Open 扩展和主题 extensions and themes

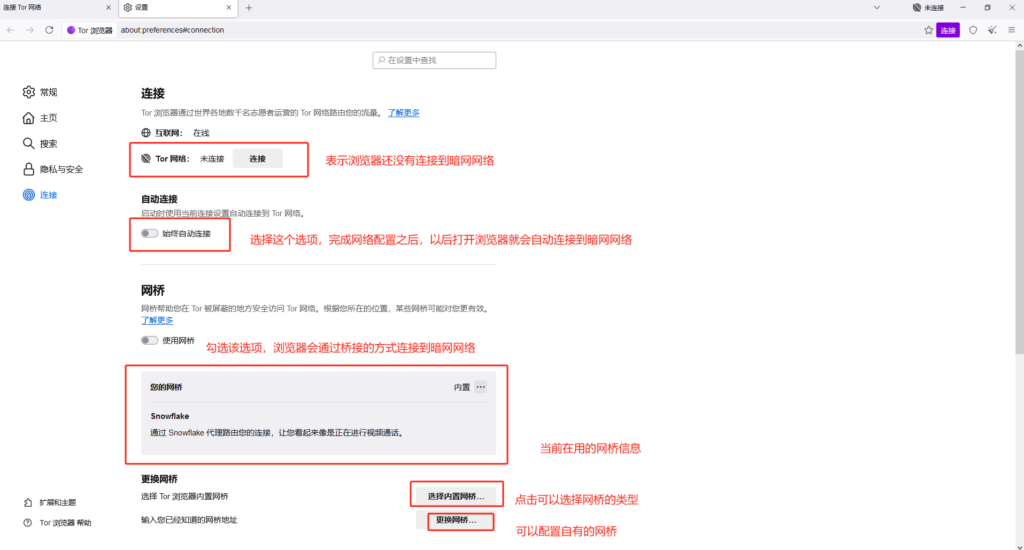tap(50, 502)
